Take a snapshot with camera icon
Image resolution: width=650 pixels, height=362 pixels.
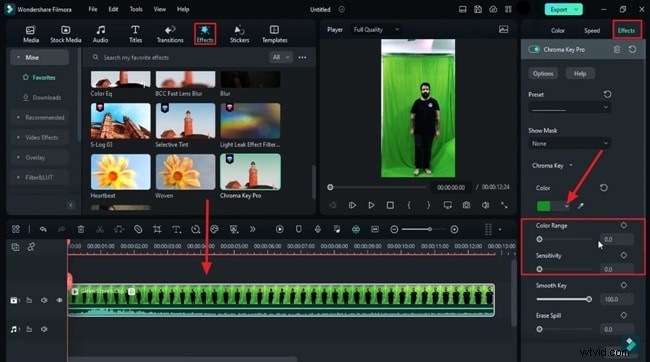[x=466, y=205]
